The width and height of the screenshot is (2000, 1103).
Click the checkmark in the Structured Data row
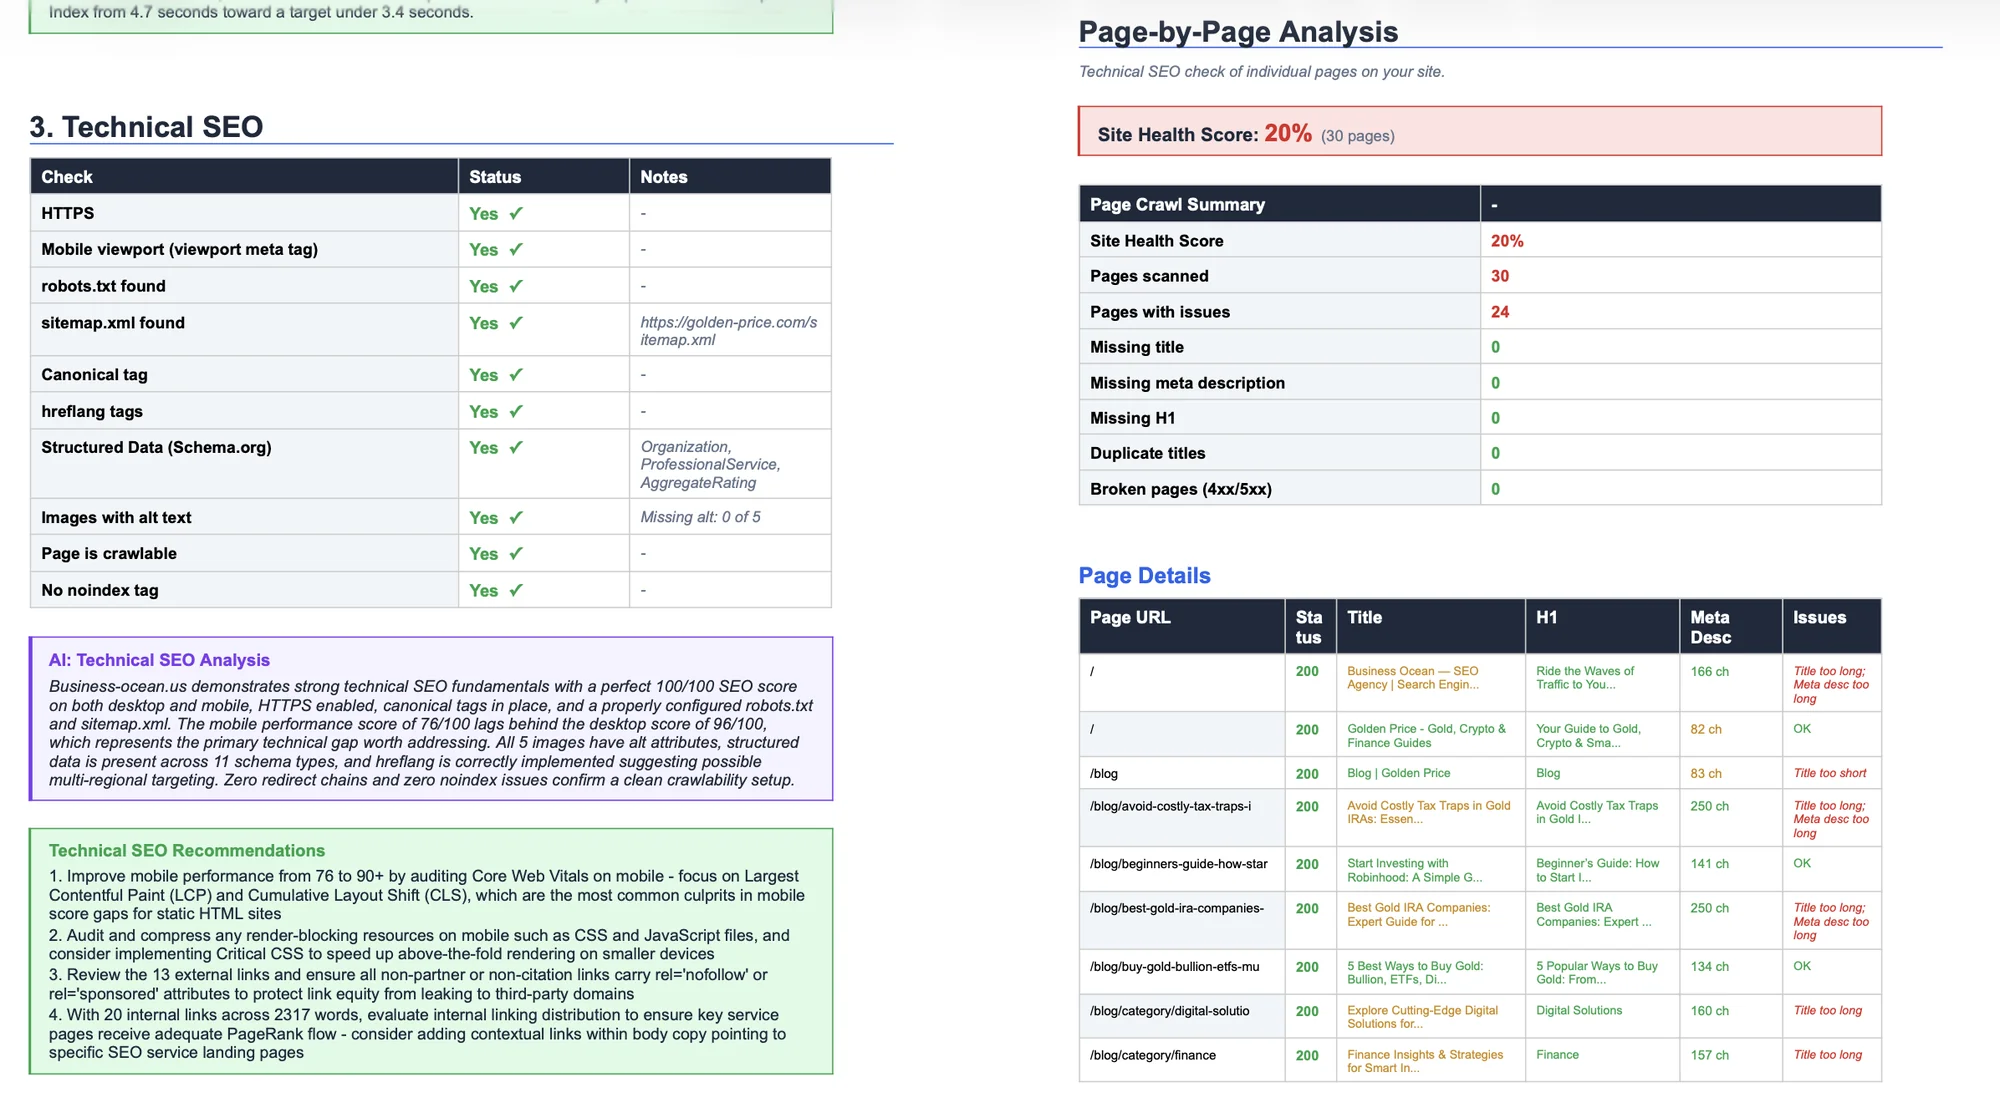(516, 447)
